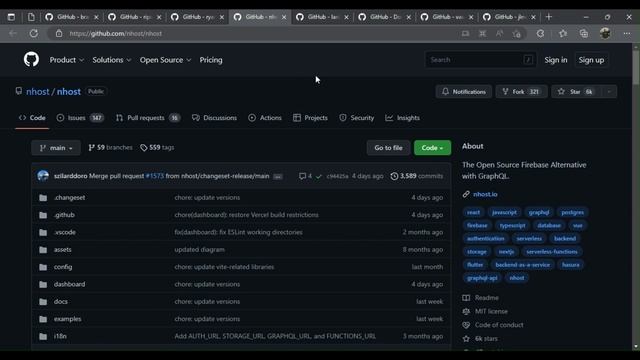Viewport: 640px width, 360px height.
Task: Switch to Pull requests tab
Action: click(148, 118)
